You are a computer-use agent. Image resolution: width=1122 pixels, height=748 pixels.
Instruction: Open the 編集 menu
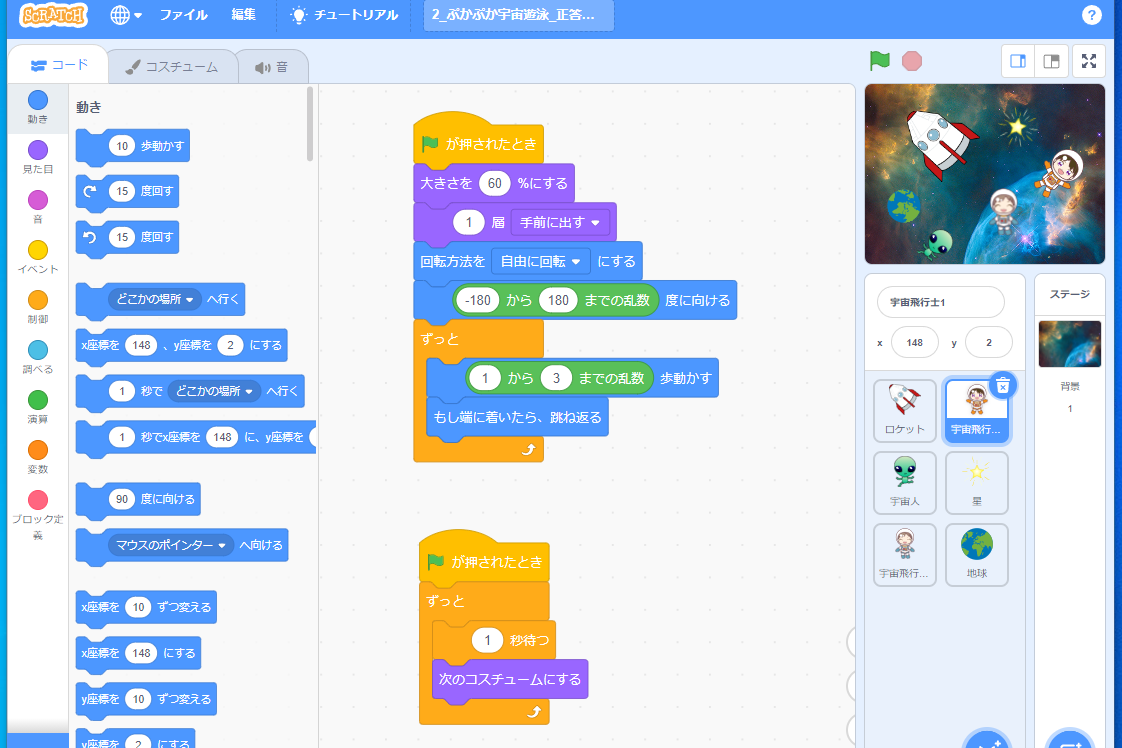(243, 15)
